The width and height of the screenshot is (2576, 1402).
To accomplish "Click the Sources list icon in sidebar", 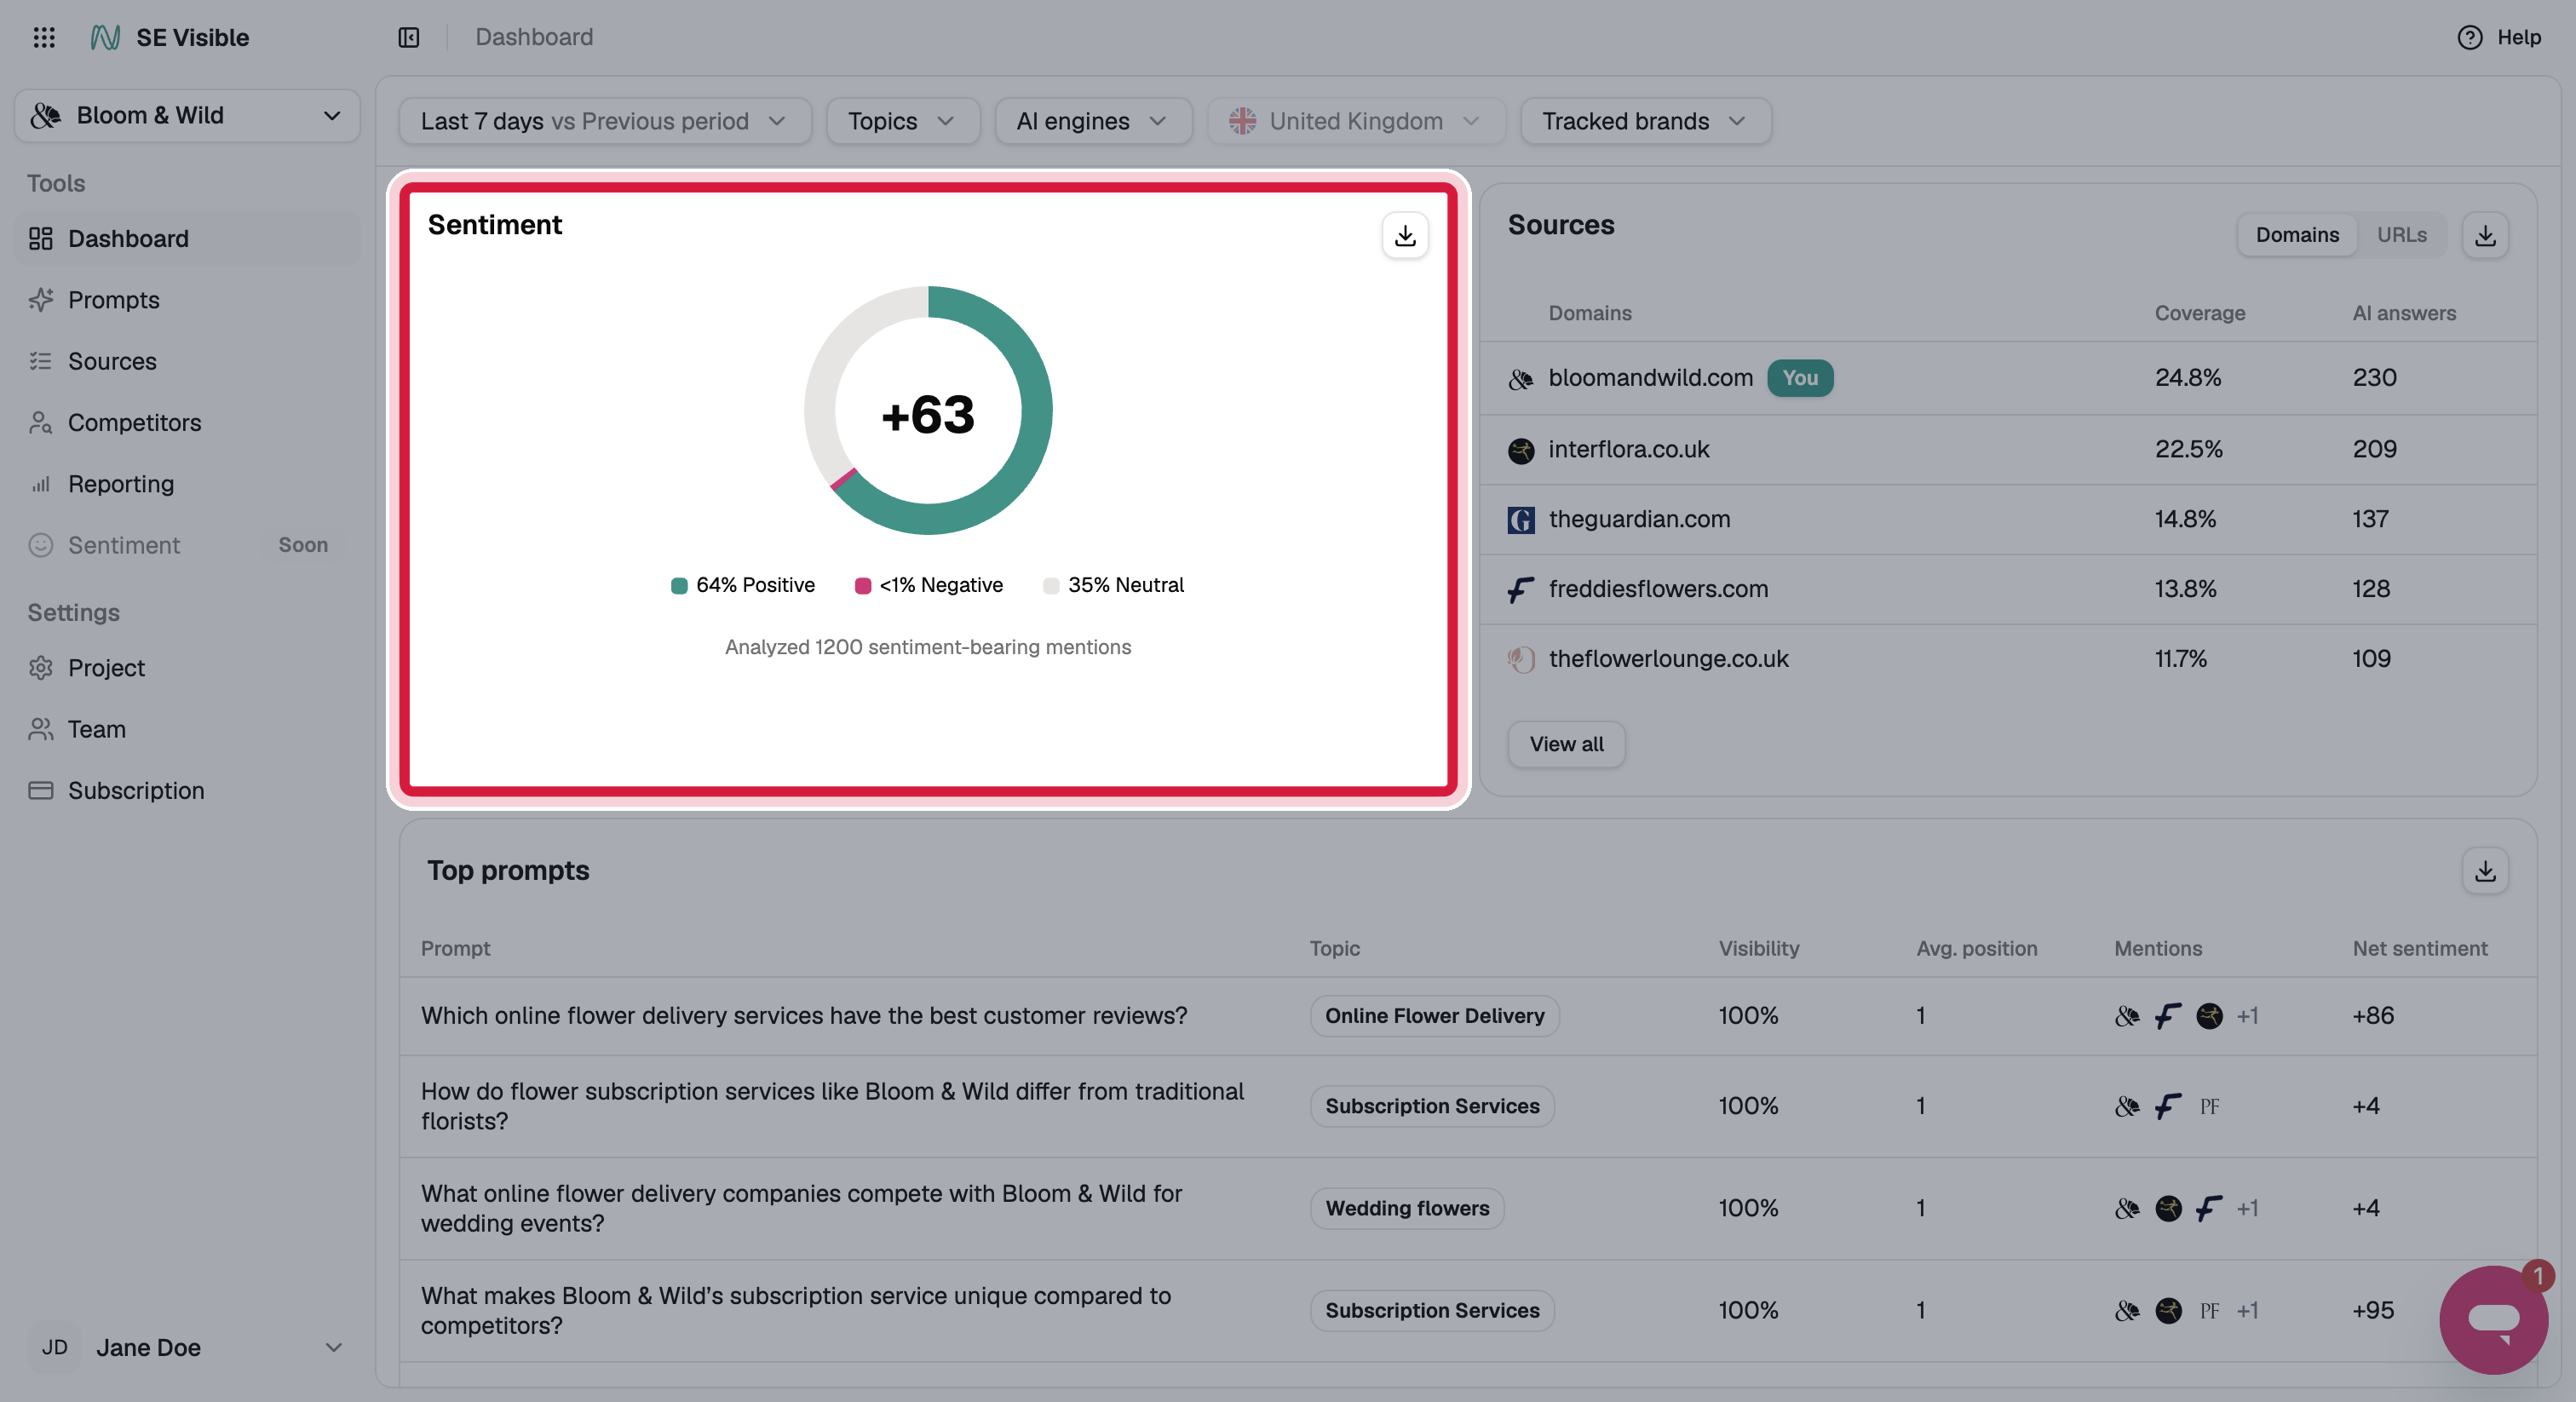I will (41, 361).
